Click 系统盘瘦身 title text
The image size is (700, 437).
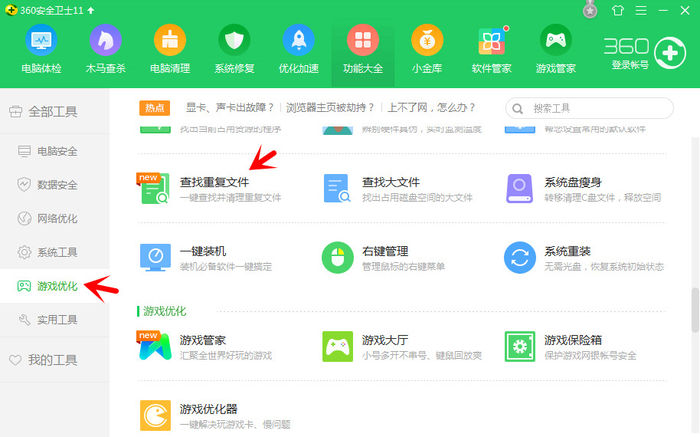[x=573, y=182]
